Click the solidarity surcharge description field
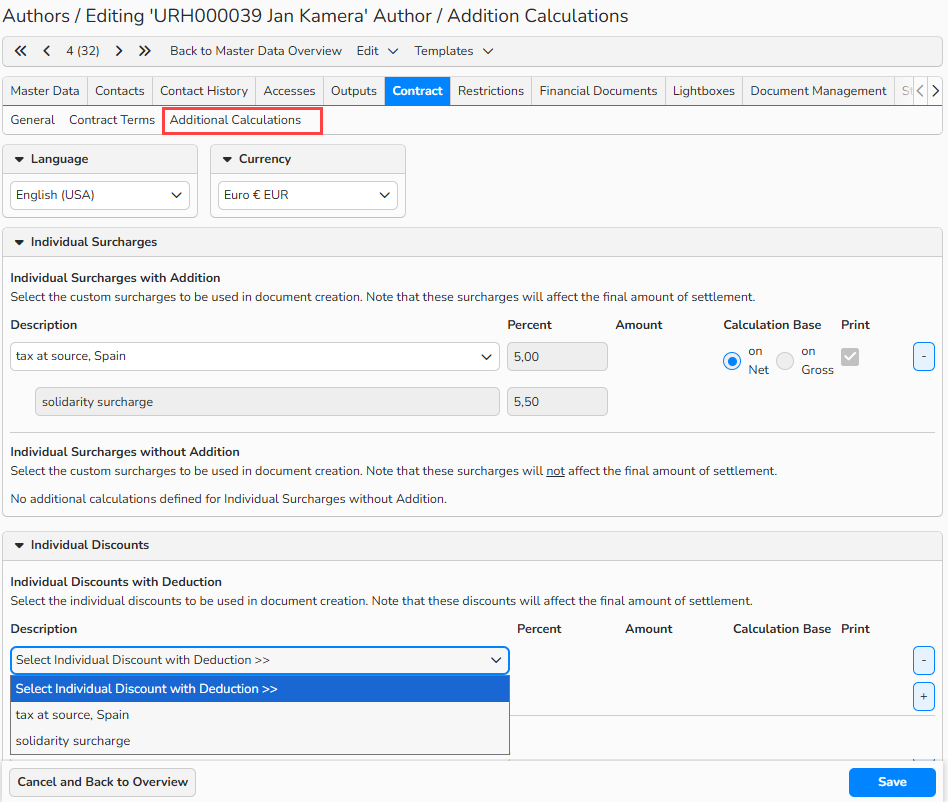The width and height of the screenshot is (948, 802). click(x=267, y=402)
